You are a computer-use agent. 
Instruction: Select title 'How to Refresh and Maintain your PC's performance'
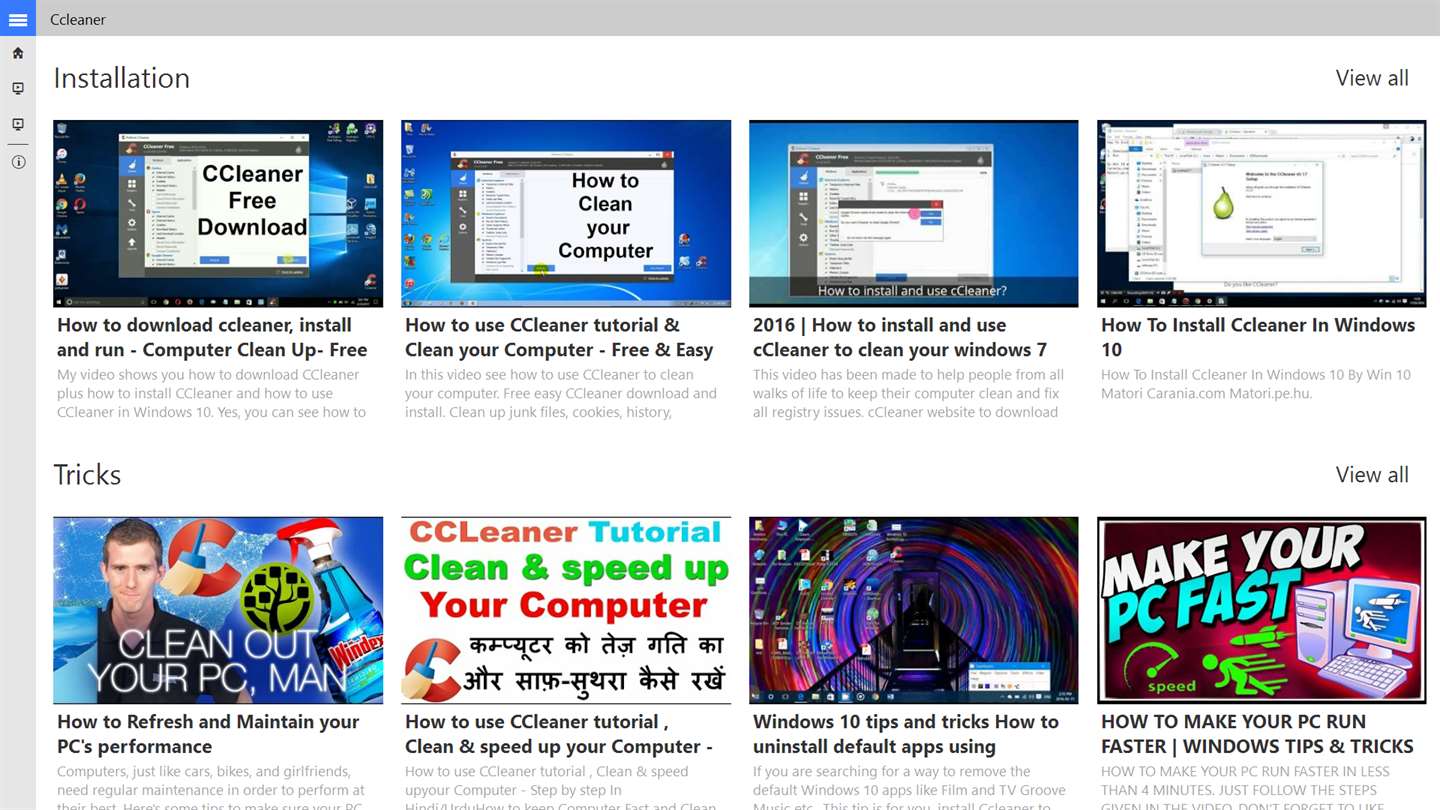tap(208, 734)
